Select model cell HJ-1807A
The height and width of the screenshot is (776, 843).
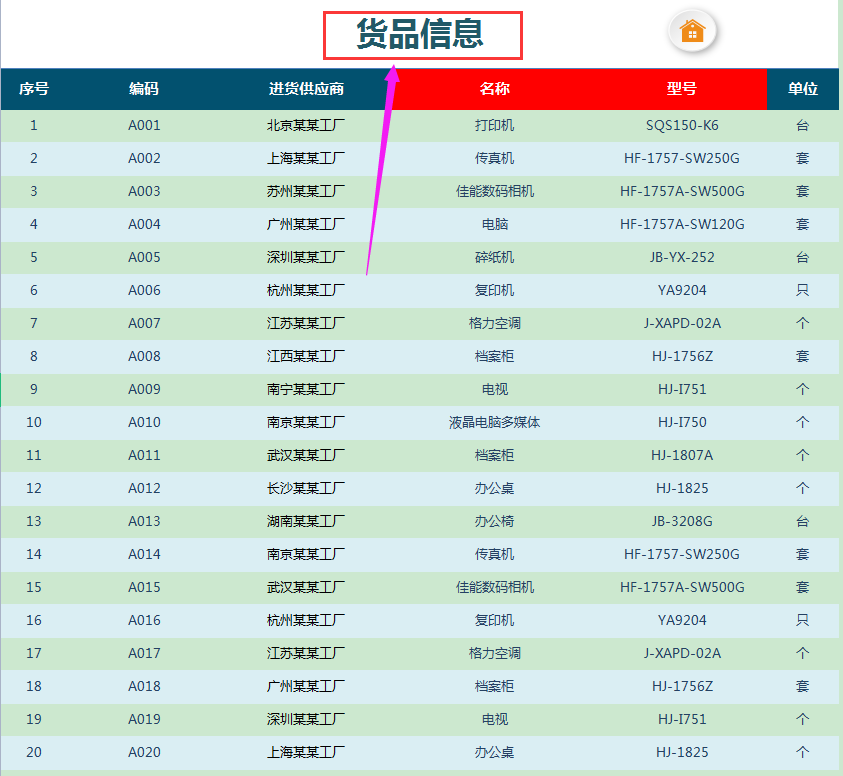[x=682, y=455]
